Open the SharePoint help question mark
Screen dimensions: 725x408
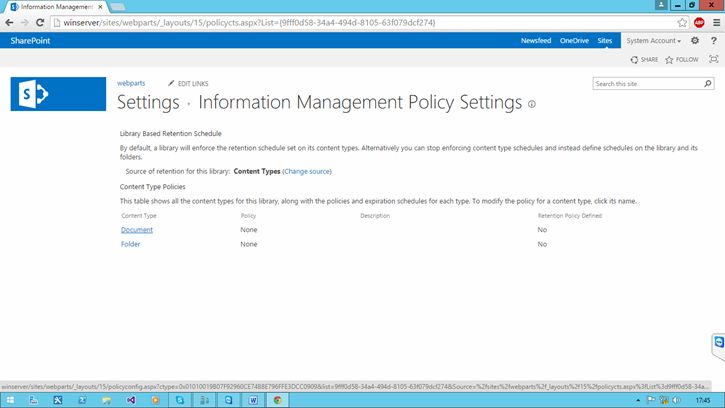(x=713, y=41)
